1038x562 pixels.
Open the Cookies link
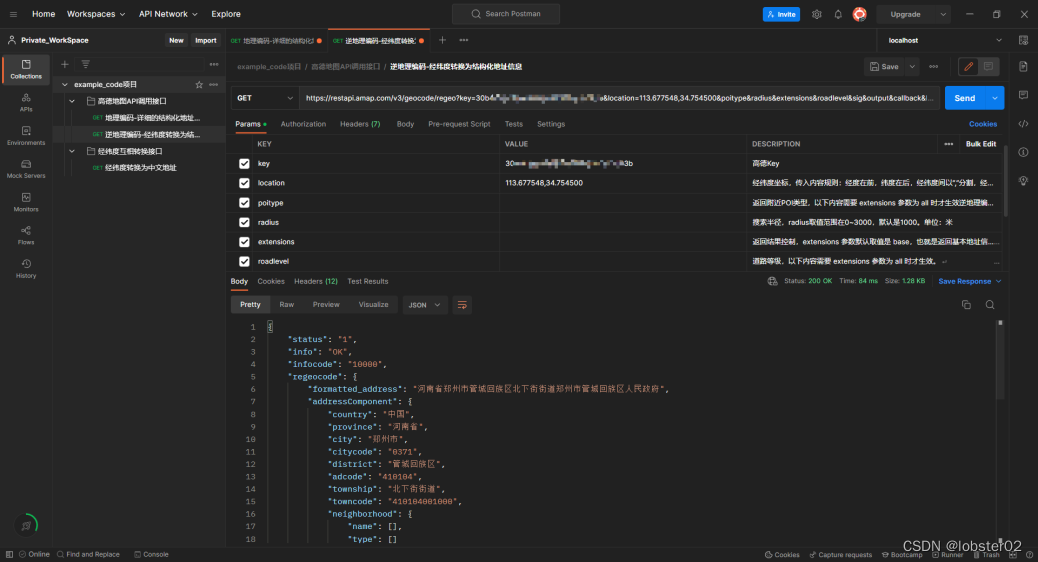click(x=982, y=124)
